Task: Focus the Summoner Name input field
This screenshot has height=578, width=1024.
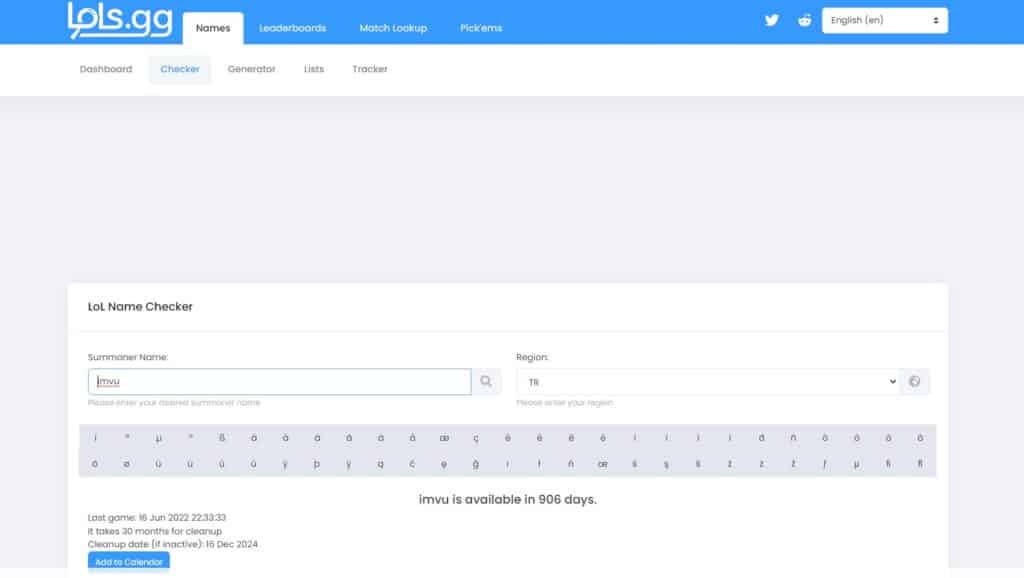Action: coord(280,381)
